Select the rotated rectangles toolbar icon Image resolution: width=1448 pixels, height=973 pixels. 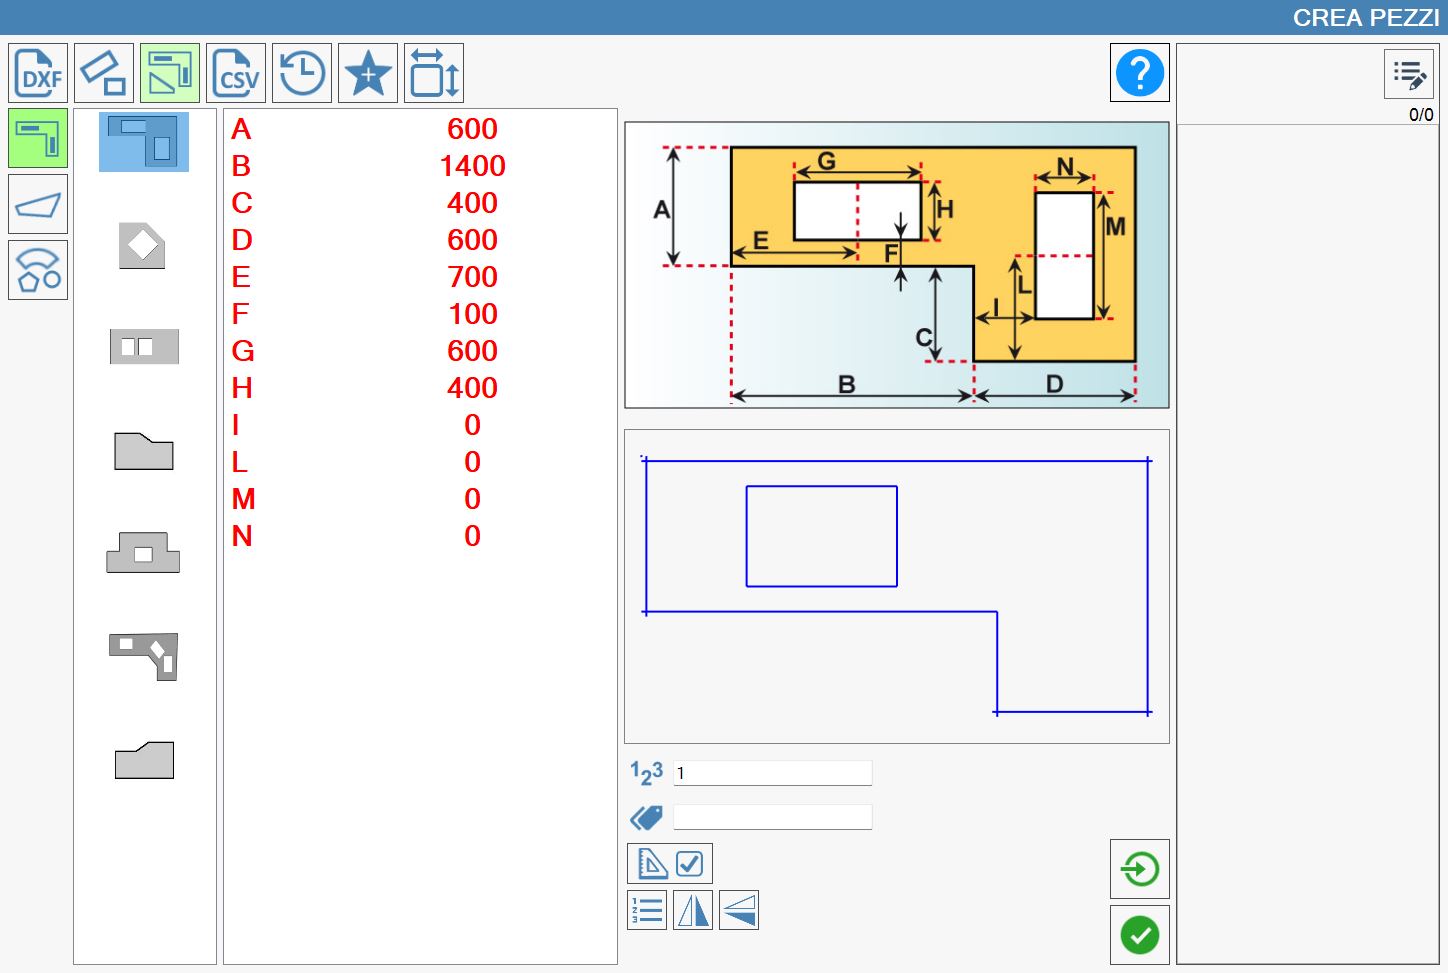click(104, 73)
